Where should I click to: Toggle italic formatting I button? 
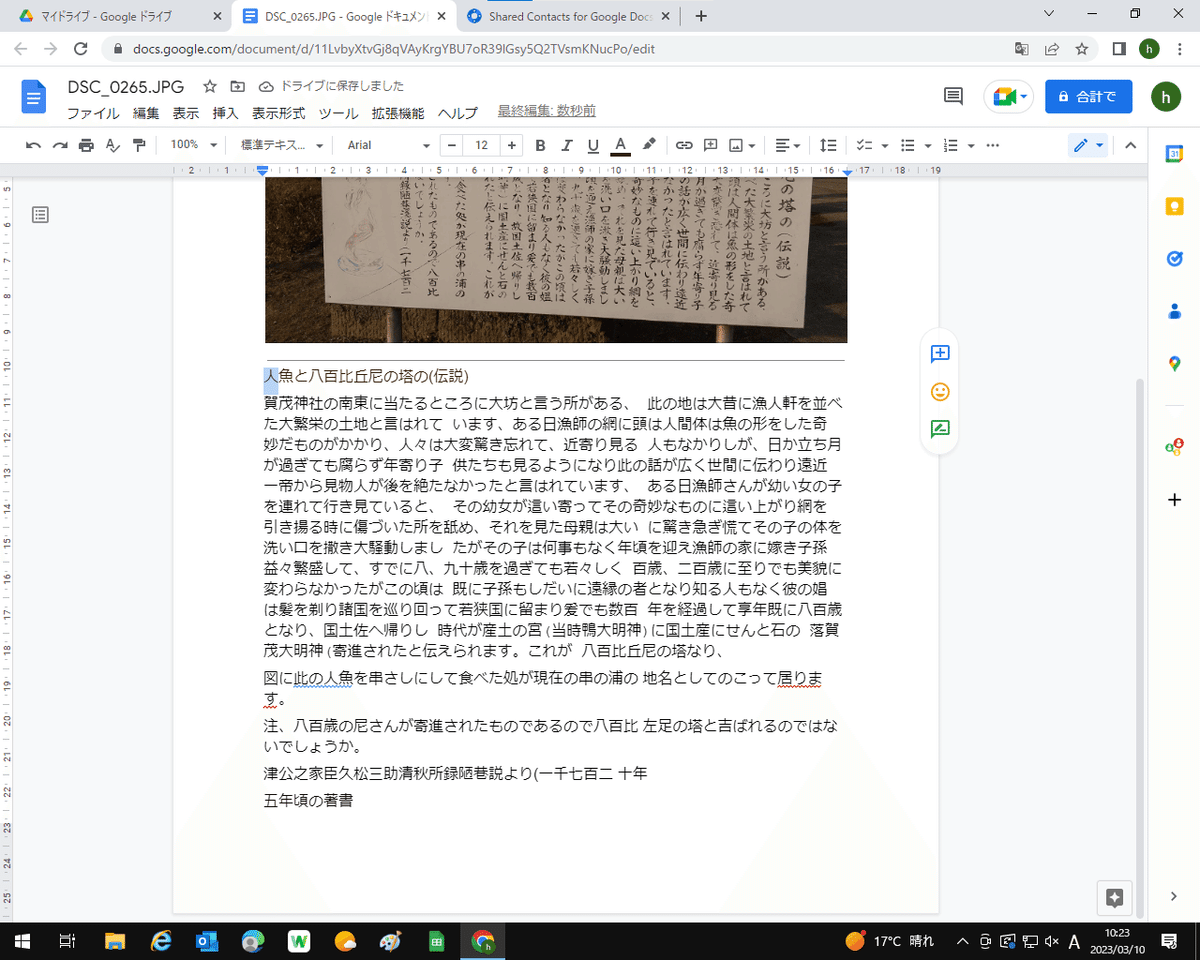[567, 145]
